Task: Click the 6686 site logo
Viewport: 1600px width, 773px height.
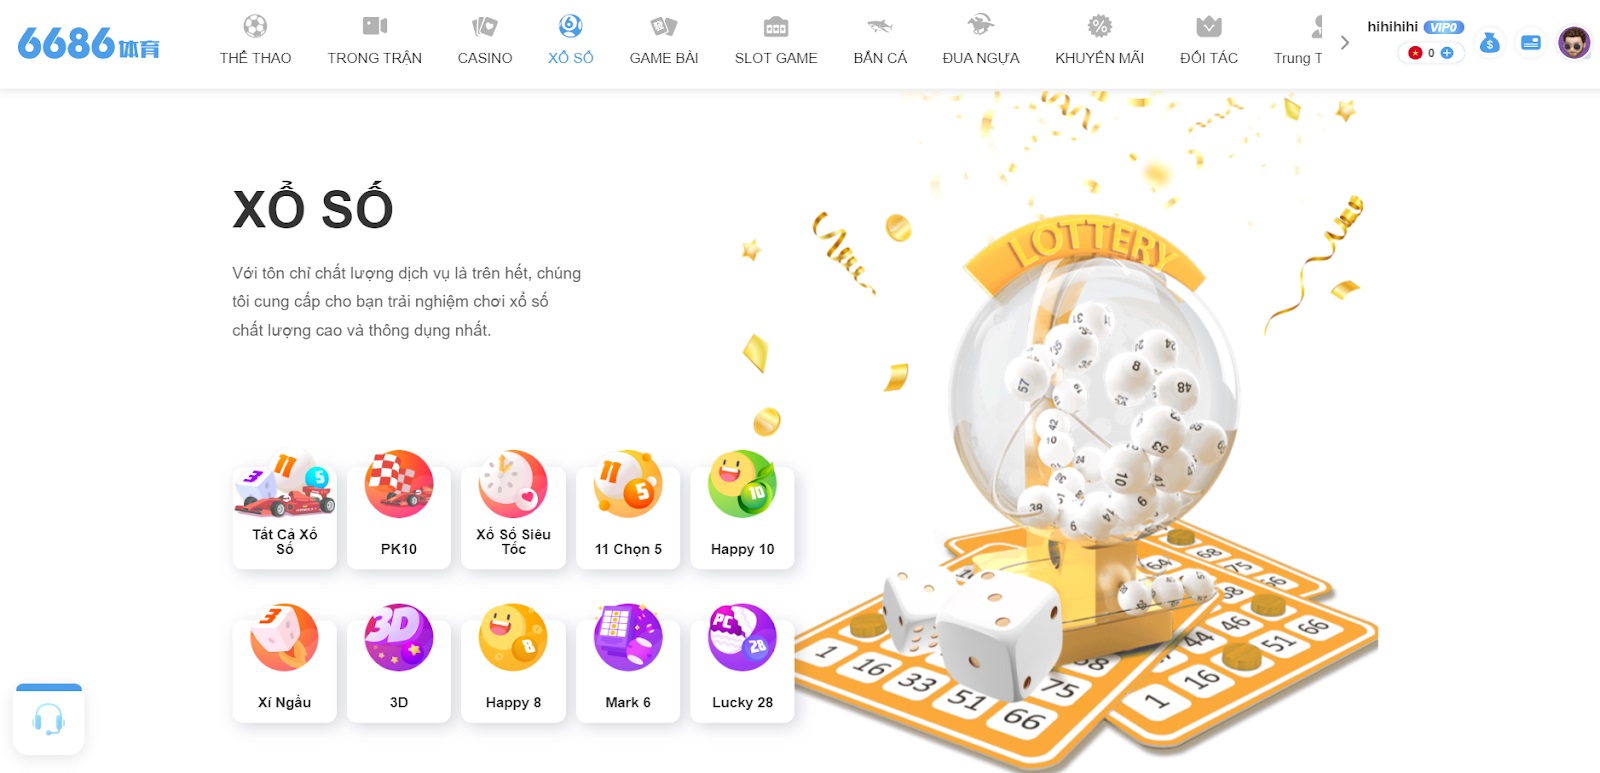Action: click(x=88, y=43)
